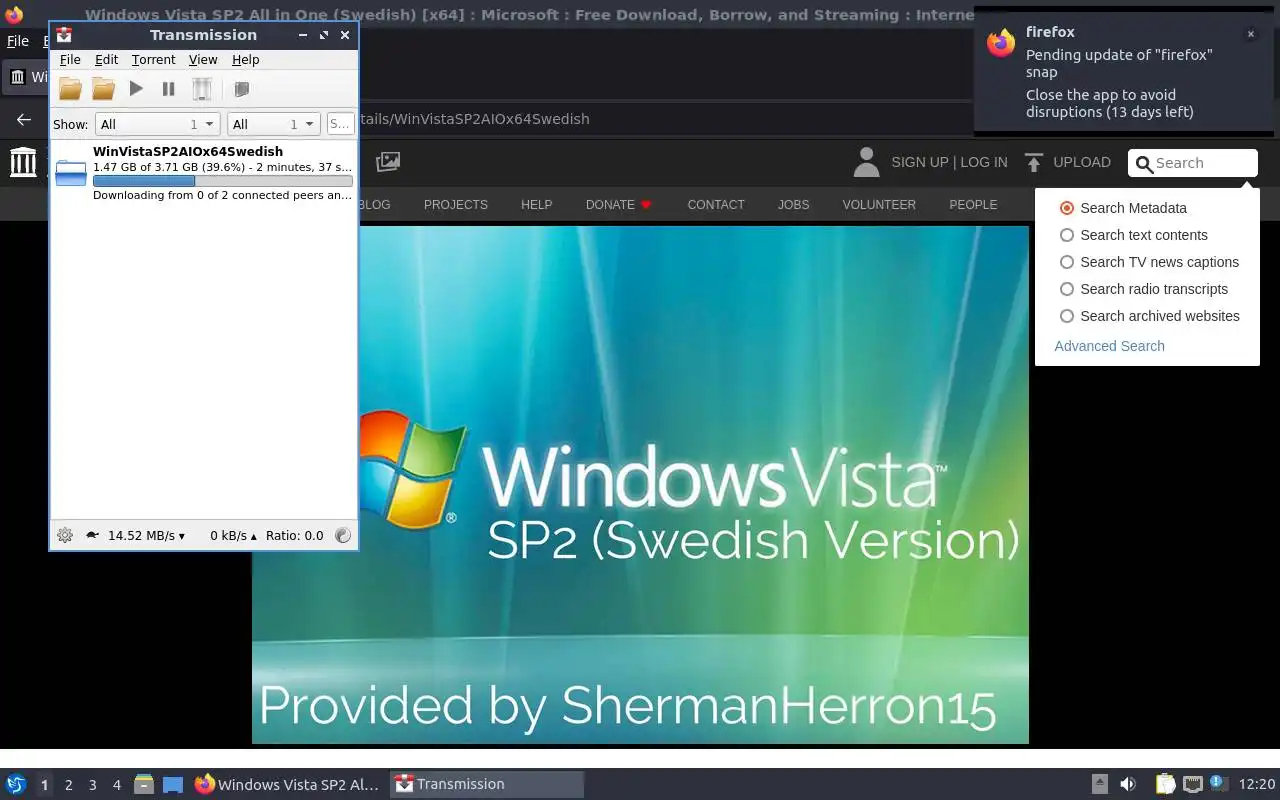Open Advanced Search link
The height and width of the screenshot is (800, 1280).
[1109, 346]
